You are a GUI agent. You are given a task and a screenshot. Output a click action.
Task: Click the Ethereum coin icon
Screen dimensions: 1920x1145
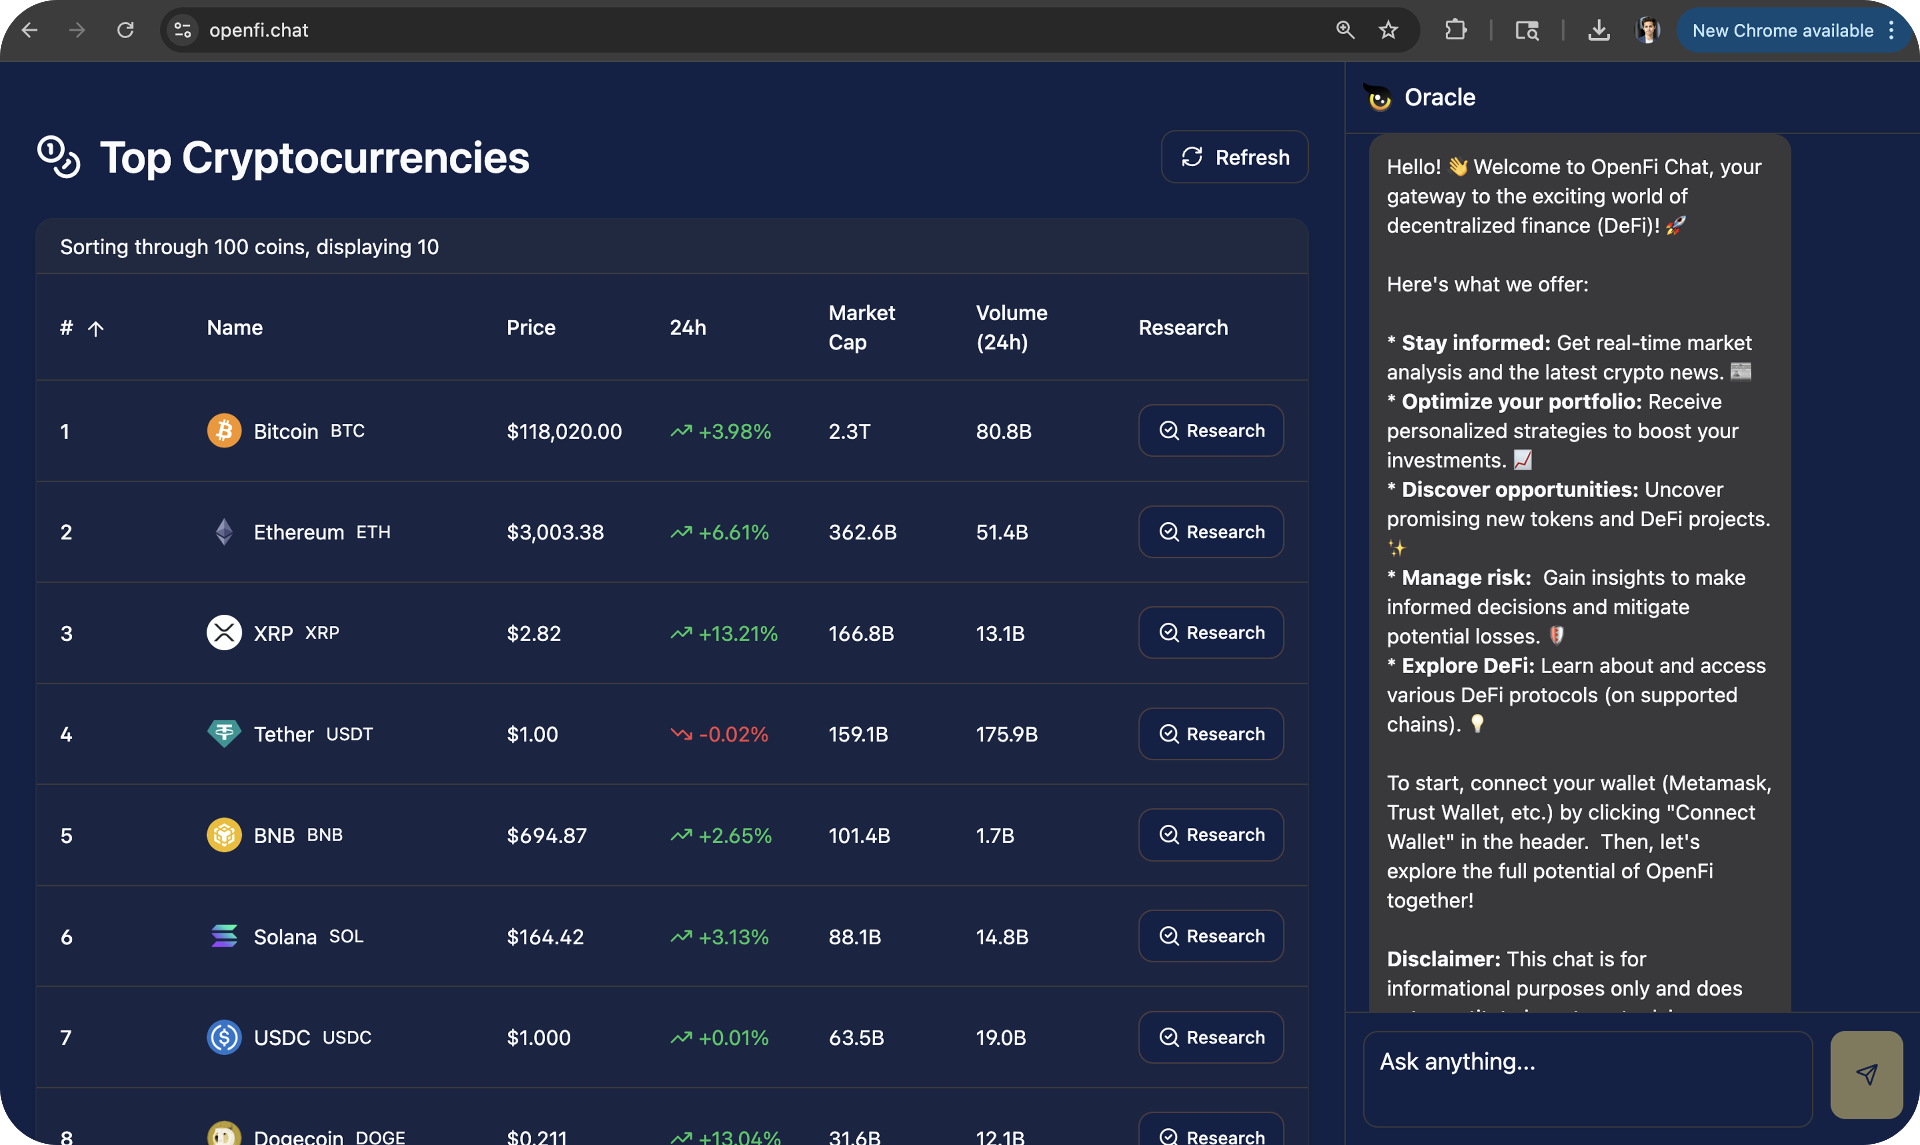coord(224,532)
